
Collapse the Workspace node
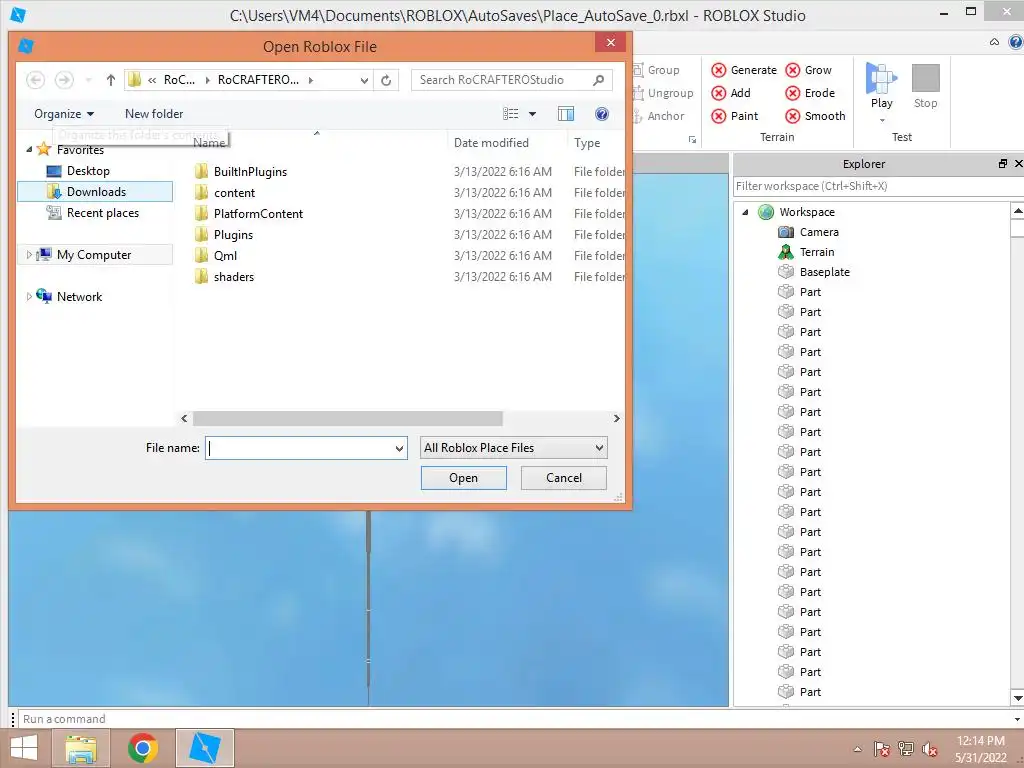point(745,212)
